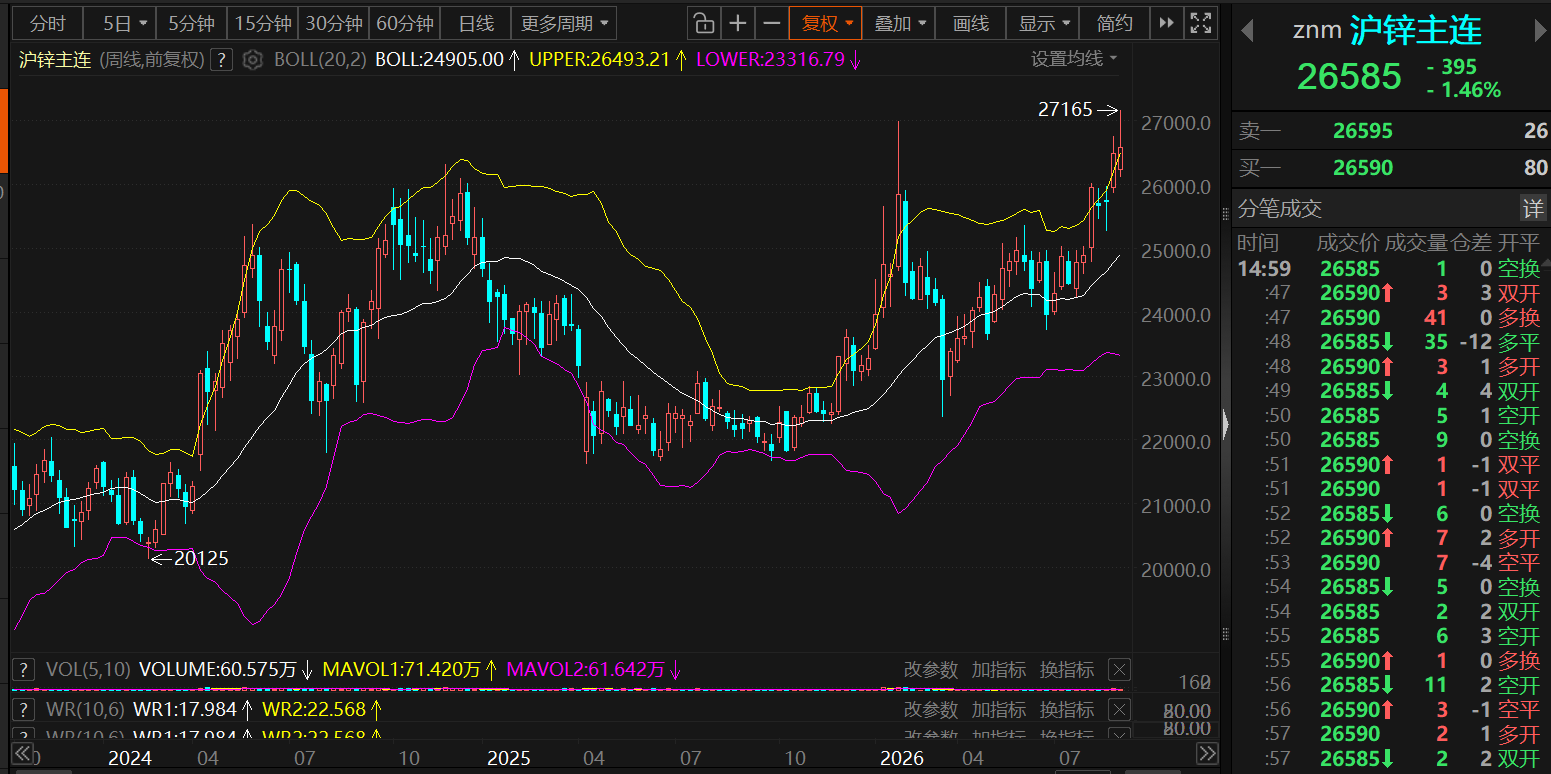Zoom in chart with plus icon
Viewport: 1551px width, 774px height.
pos(738,23)
